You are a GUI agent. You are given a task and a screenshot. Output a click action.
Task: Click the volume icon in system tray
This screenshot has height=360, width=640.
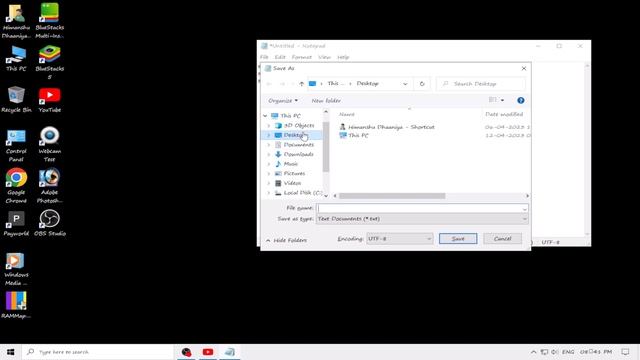(555, 352)
